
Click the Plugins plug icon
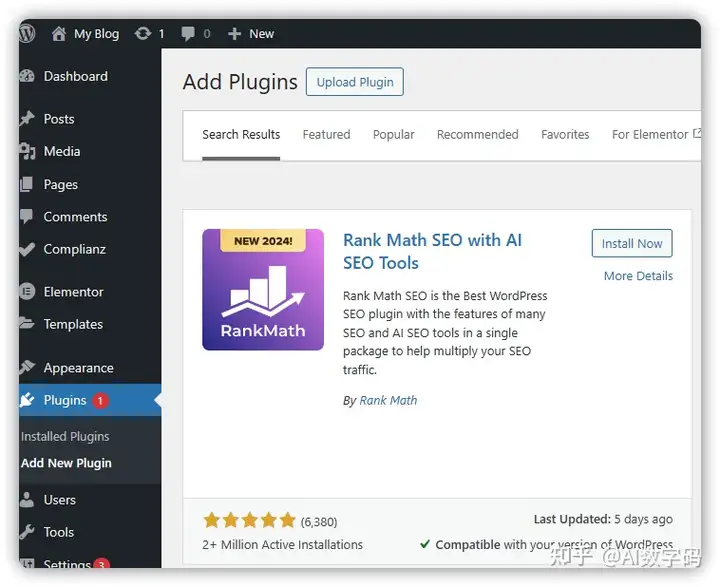27,400
